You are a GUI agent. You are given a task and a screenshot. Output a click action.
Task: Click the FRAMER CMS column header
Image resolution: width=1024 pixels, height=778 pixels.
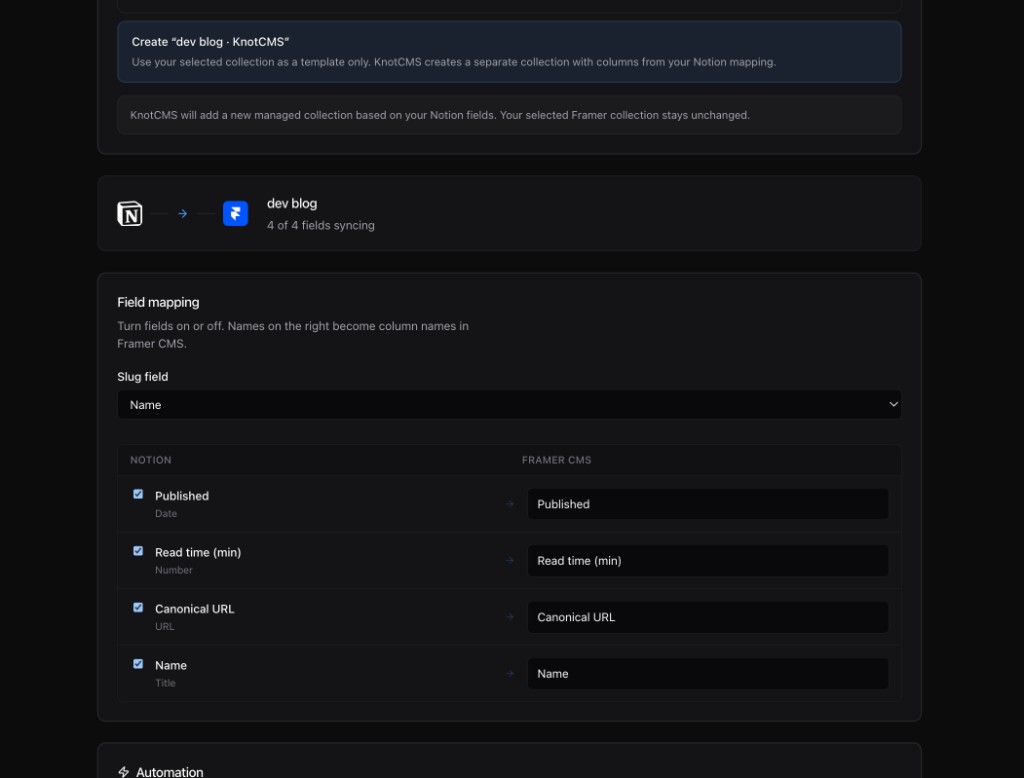pos(556,460)
